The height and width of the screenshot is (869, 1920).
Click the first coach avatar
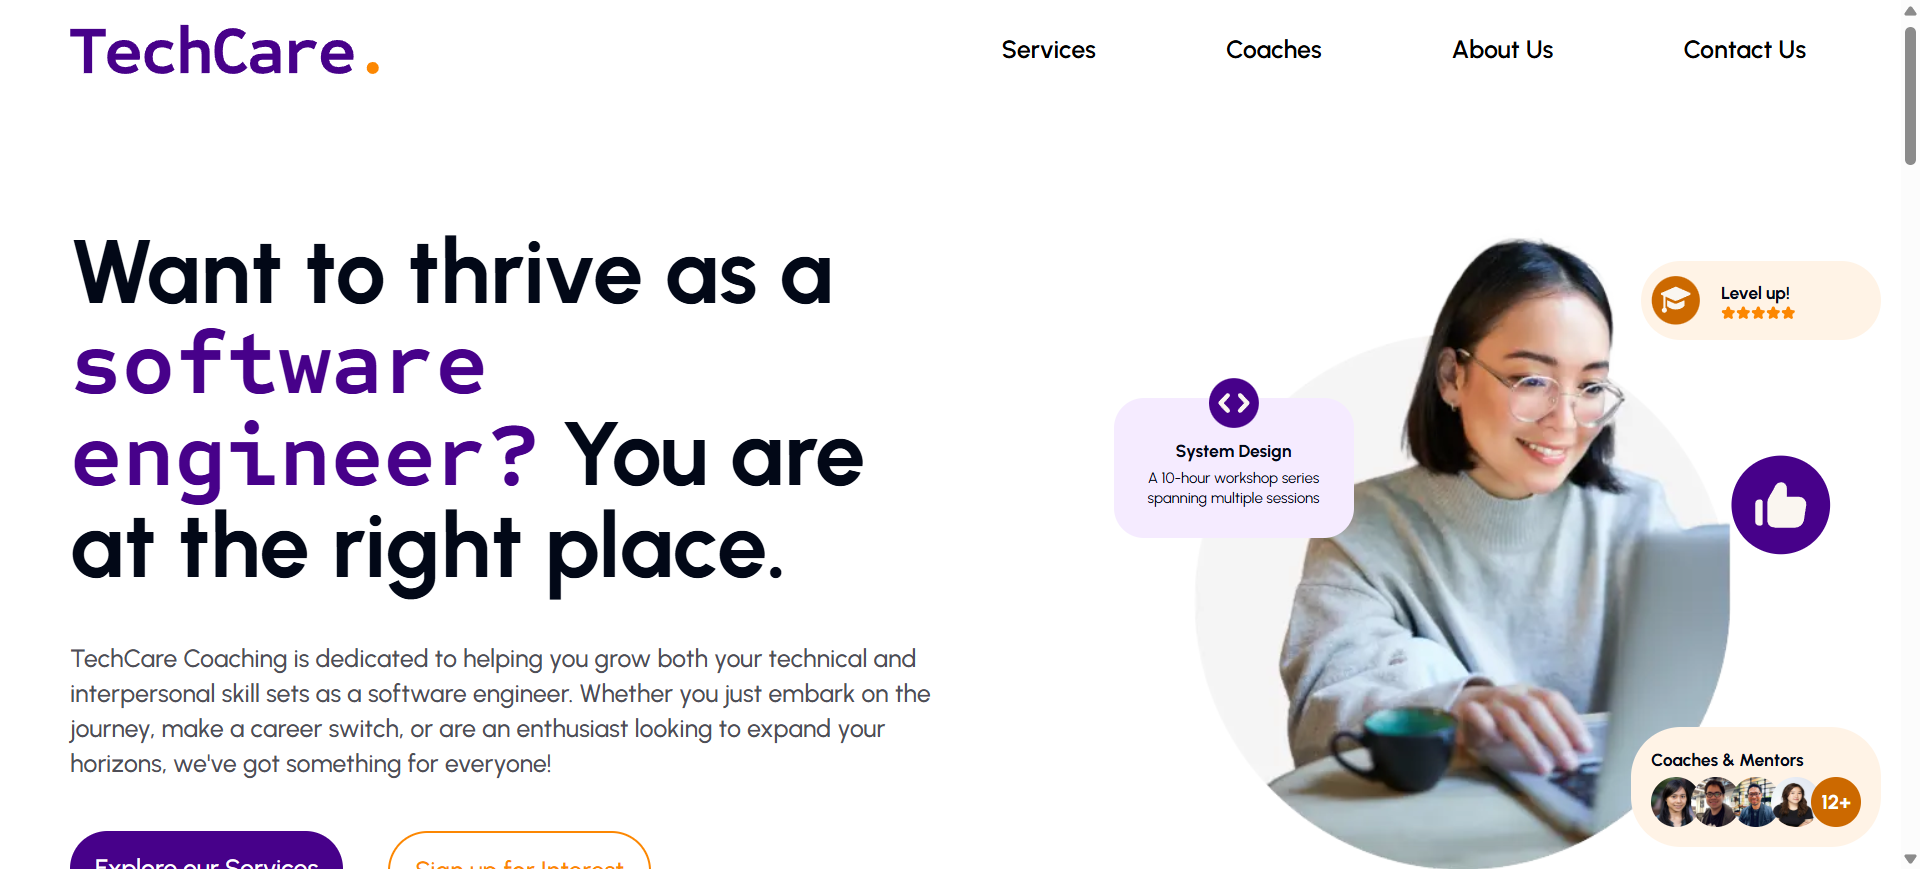click(1675, 802)
